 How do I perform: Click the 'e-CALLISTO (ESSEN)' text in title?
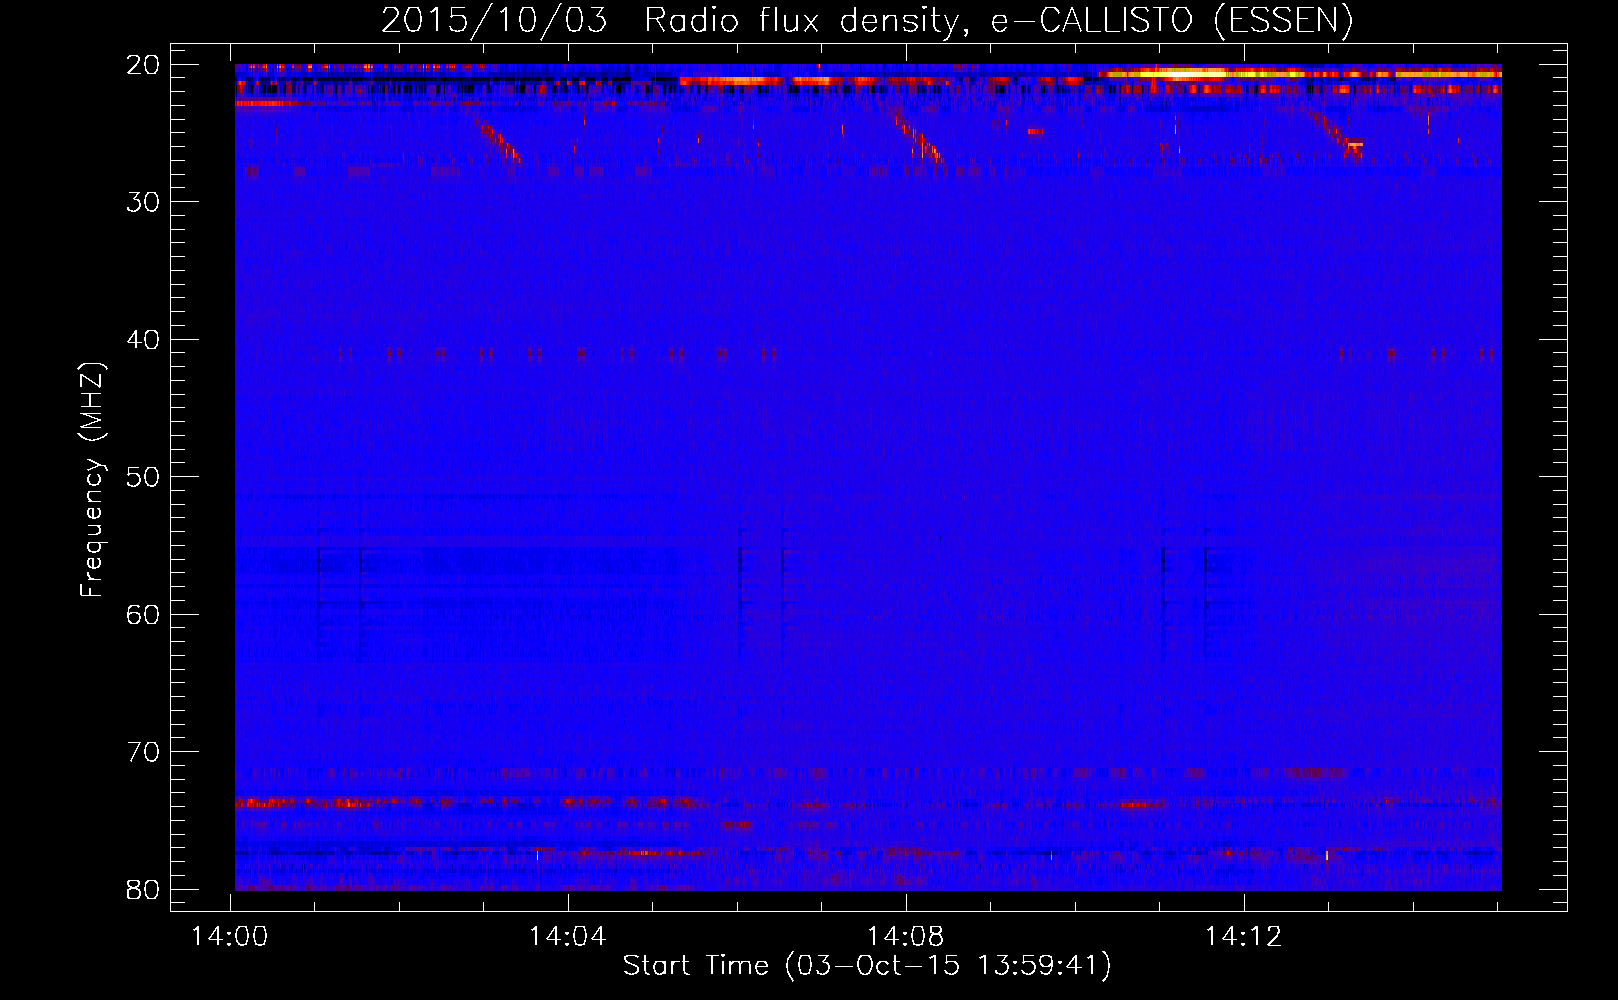1172,21
